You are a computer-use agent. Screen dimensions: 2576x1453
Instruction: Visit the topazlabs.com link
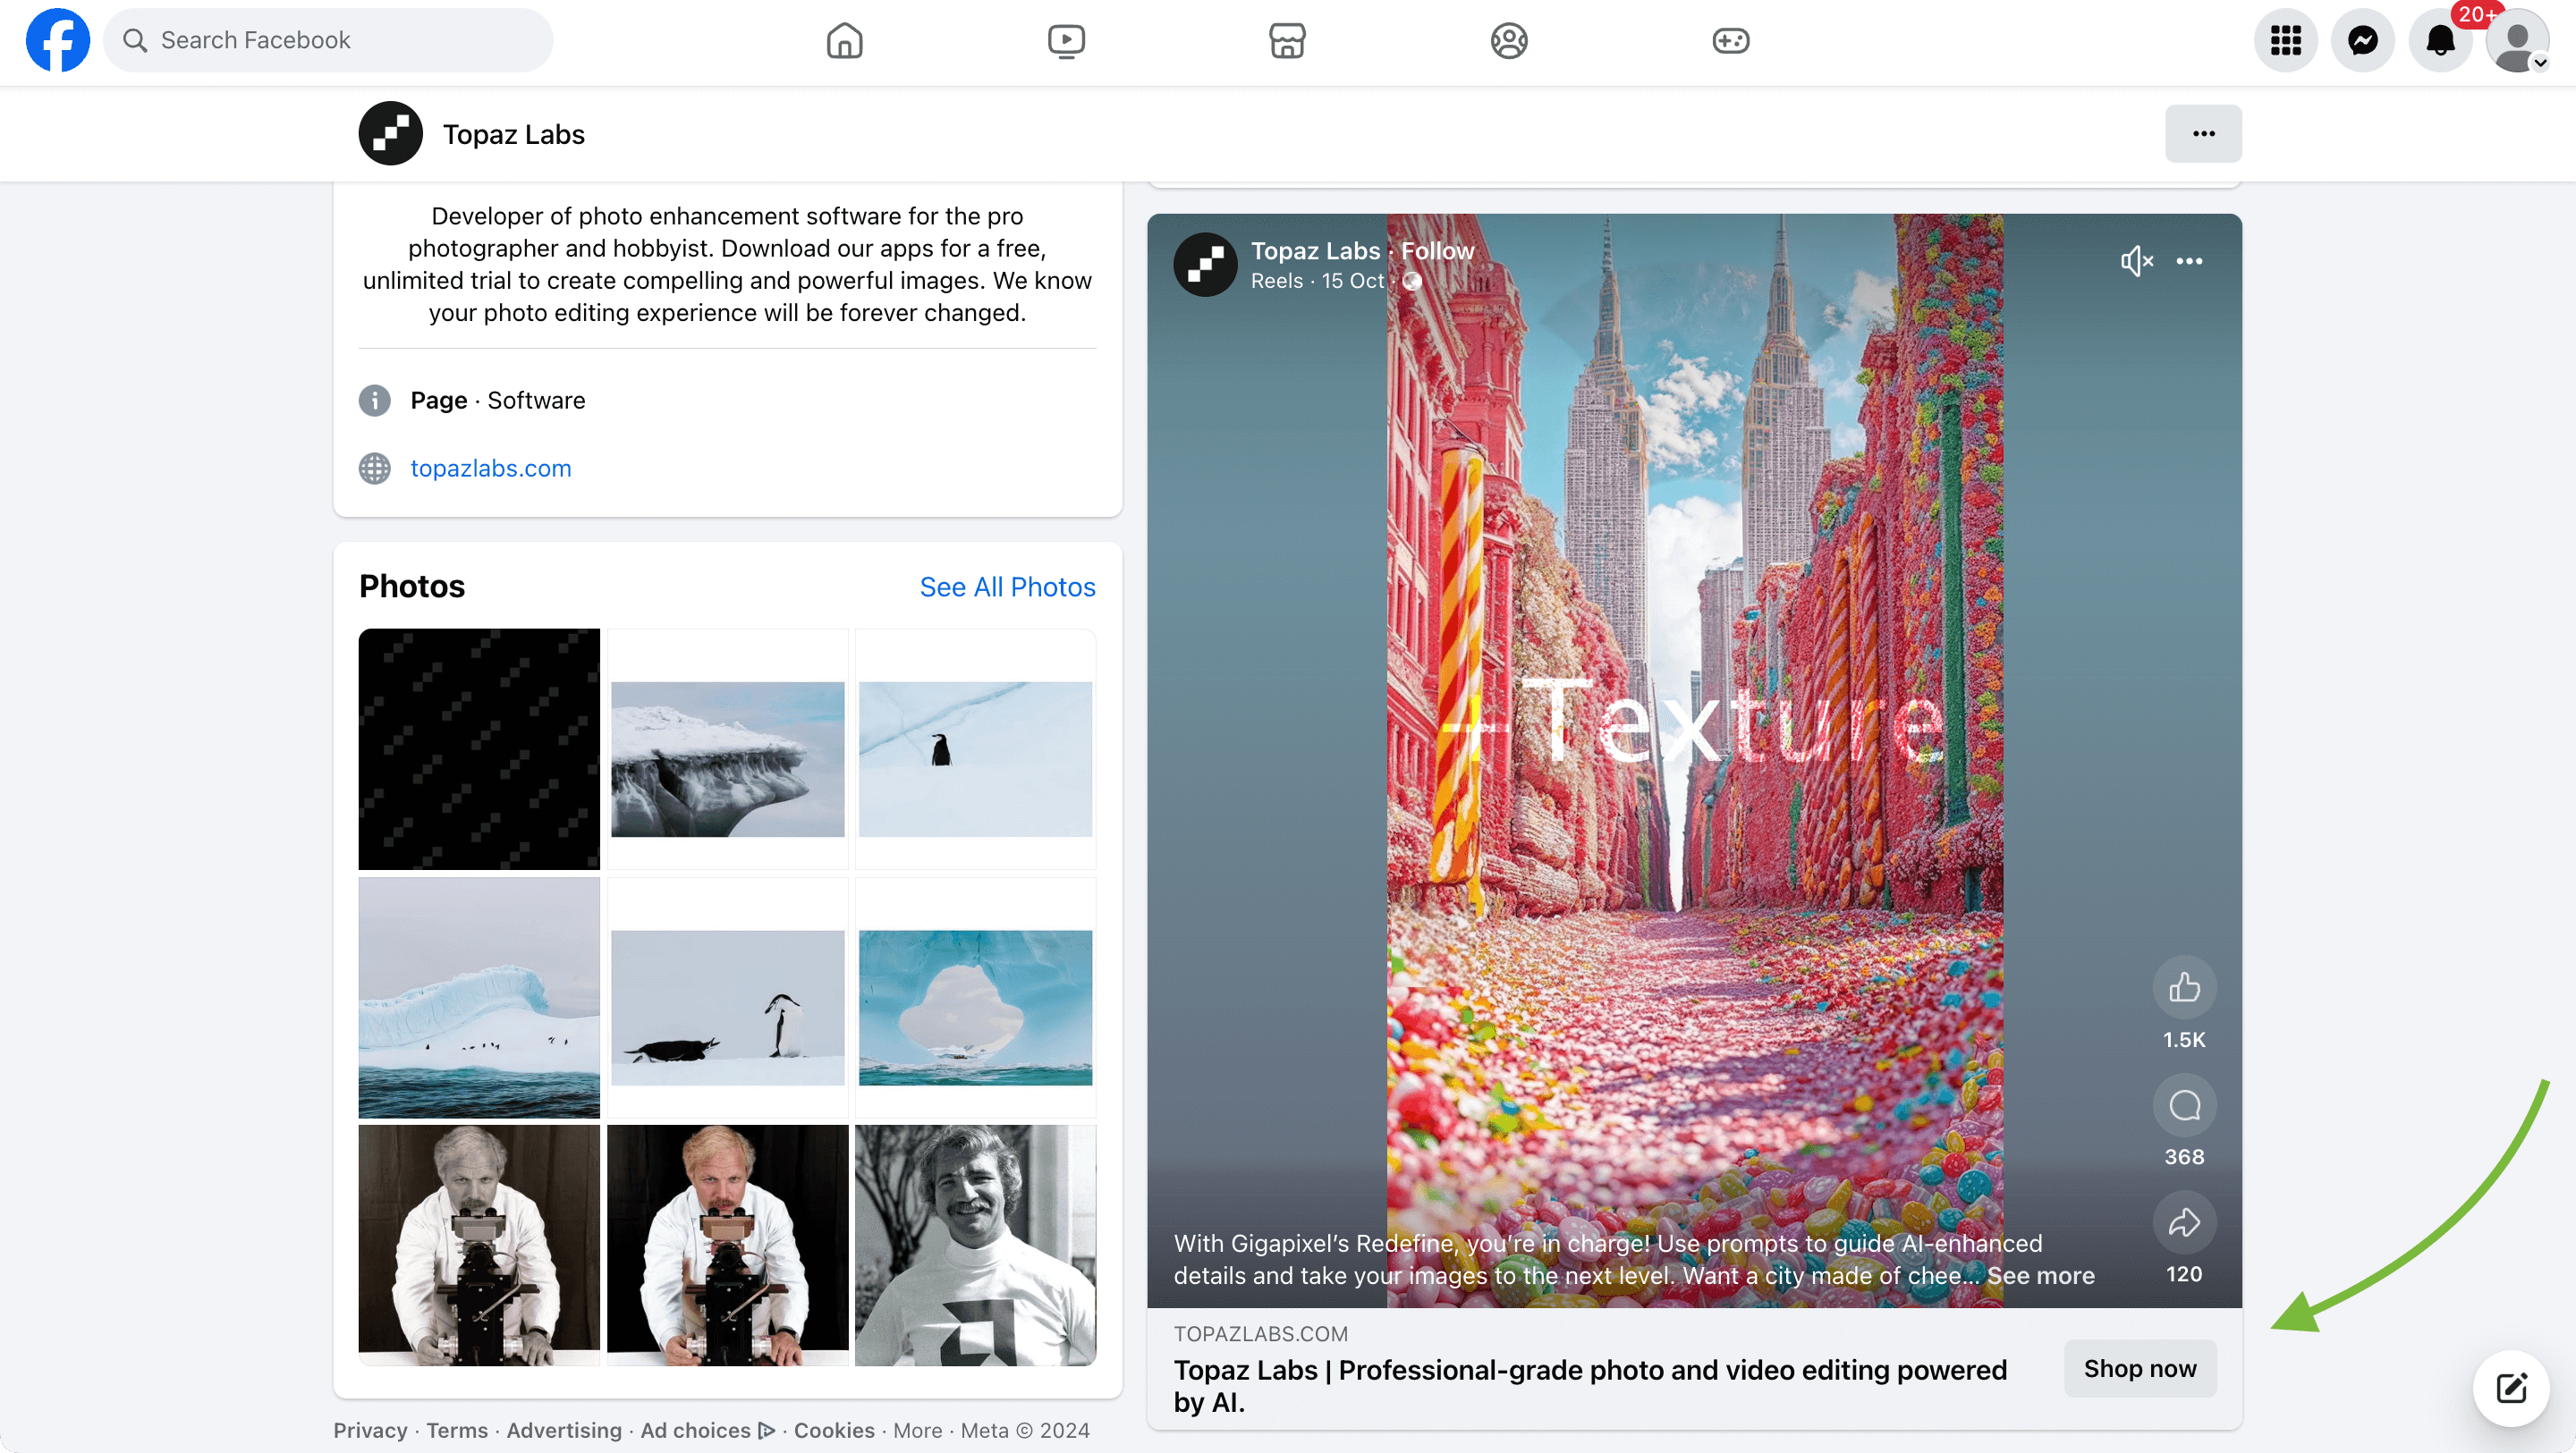[x=490, y=468]
